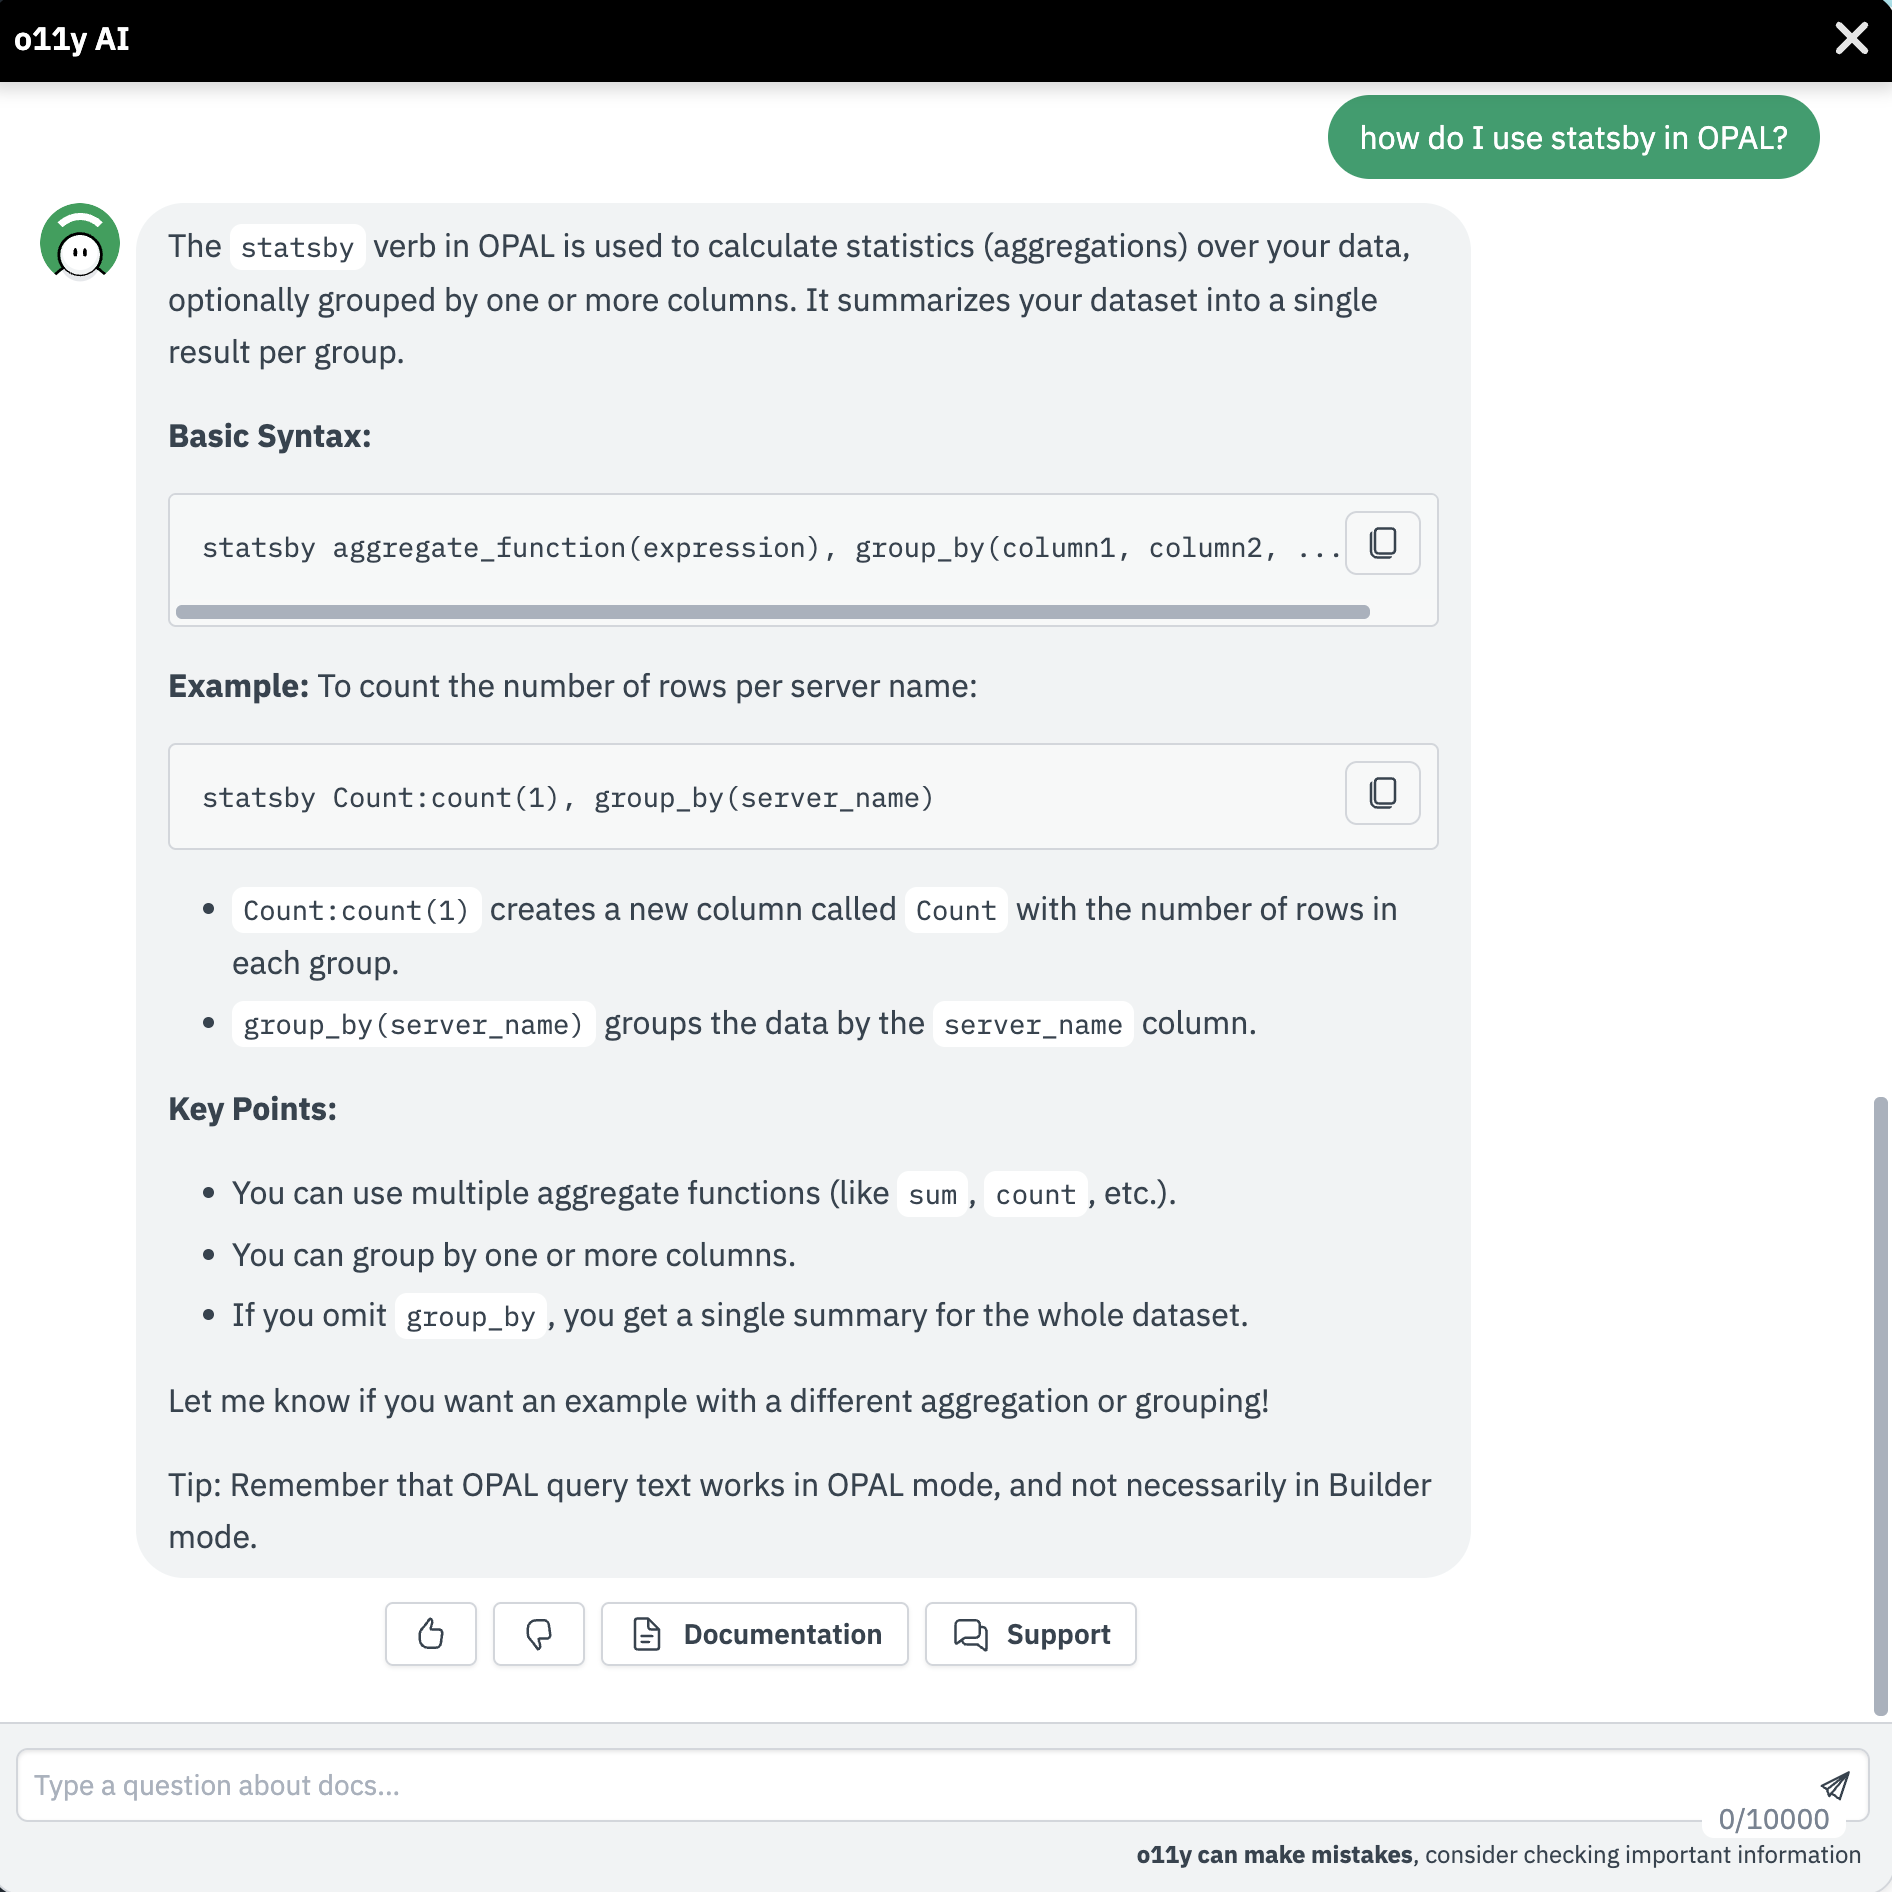
Task: Click the inline 'Count:count(1)' code chip
Action: pyautogui.click(x=356, y=910)
